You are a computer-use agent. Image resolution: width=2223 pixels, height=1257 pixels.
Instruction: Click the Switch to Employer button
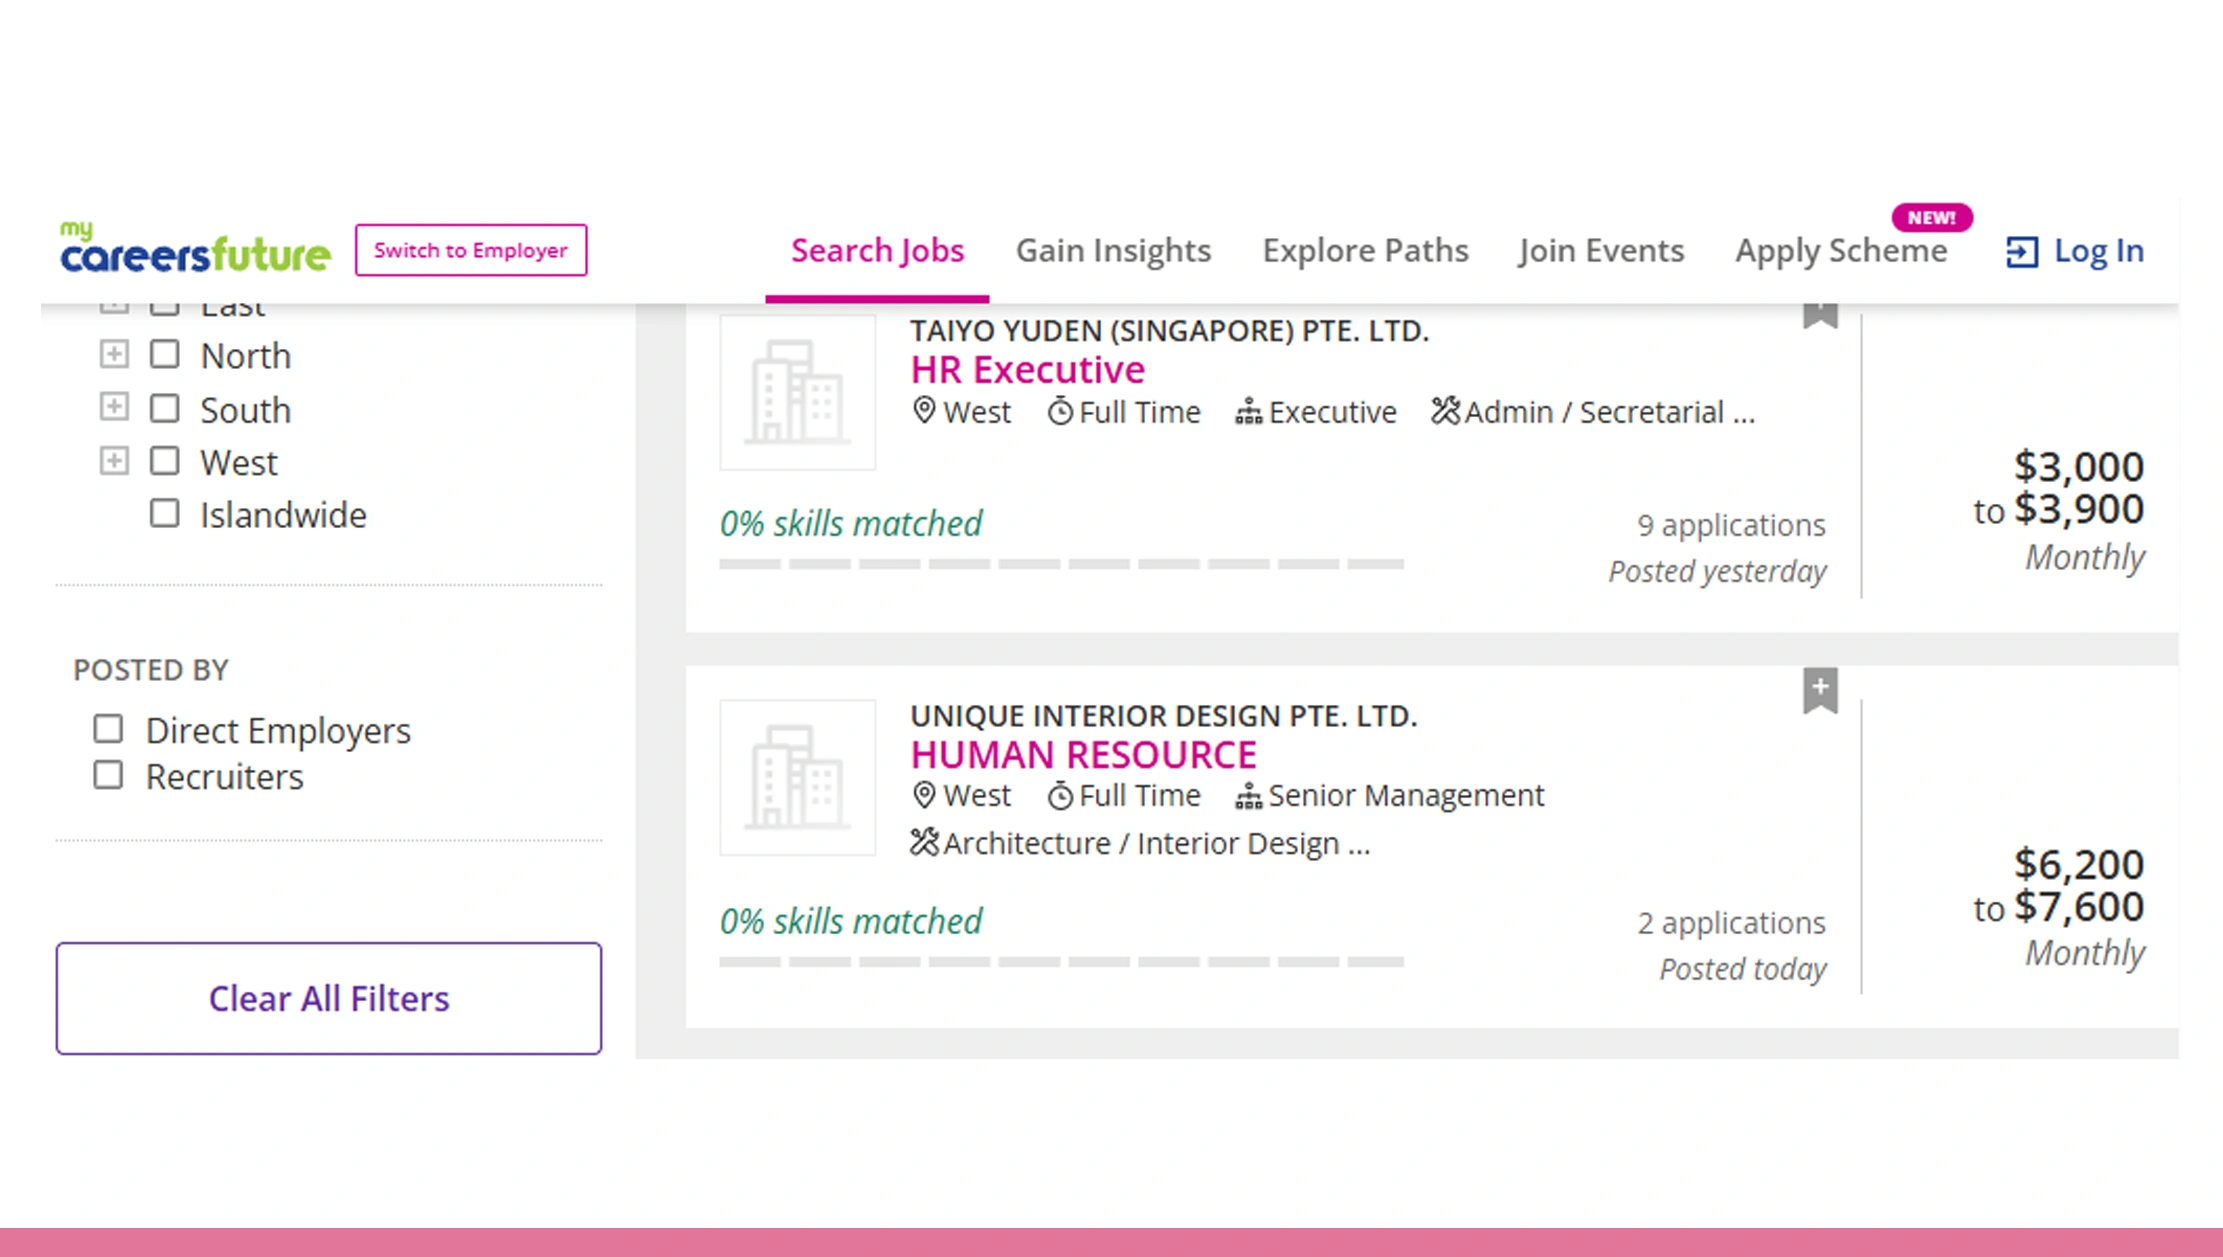click(470, 250)
